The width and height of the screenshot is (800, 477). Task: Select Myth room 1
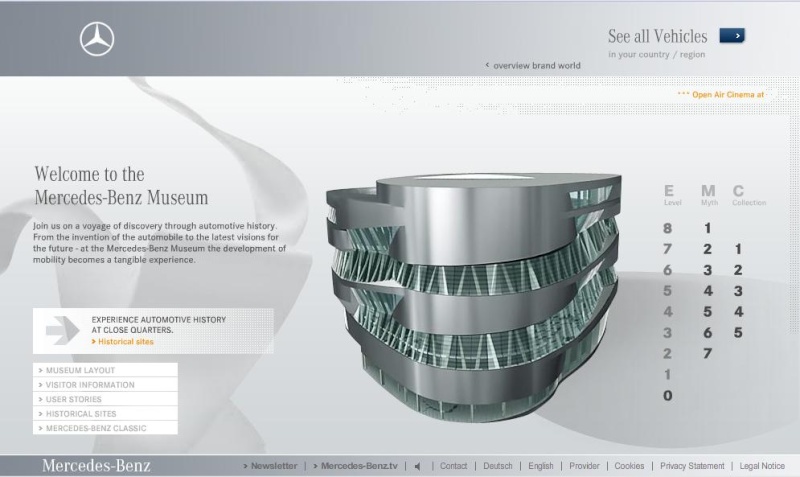707,228
